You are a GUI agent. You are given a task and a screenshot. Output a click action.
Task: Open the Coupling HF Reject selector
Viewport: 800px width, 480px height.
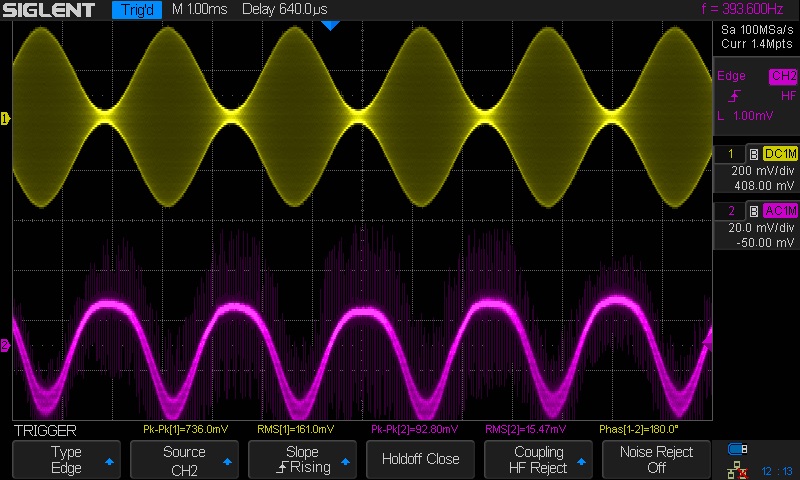(538, 460)
